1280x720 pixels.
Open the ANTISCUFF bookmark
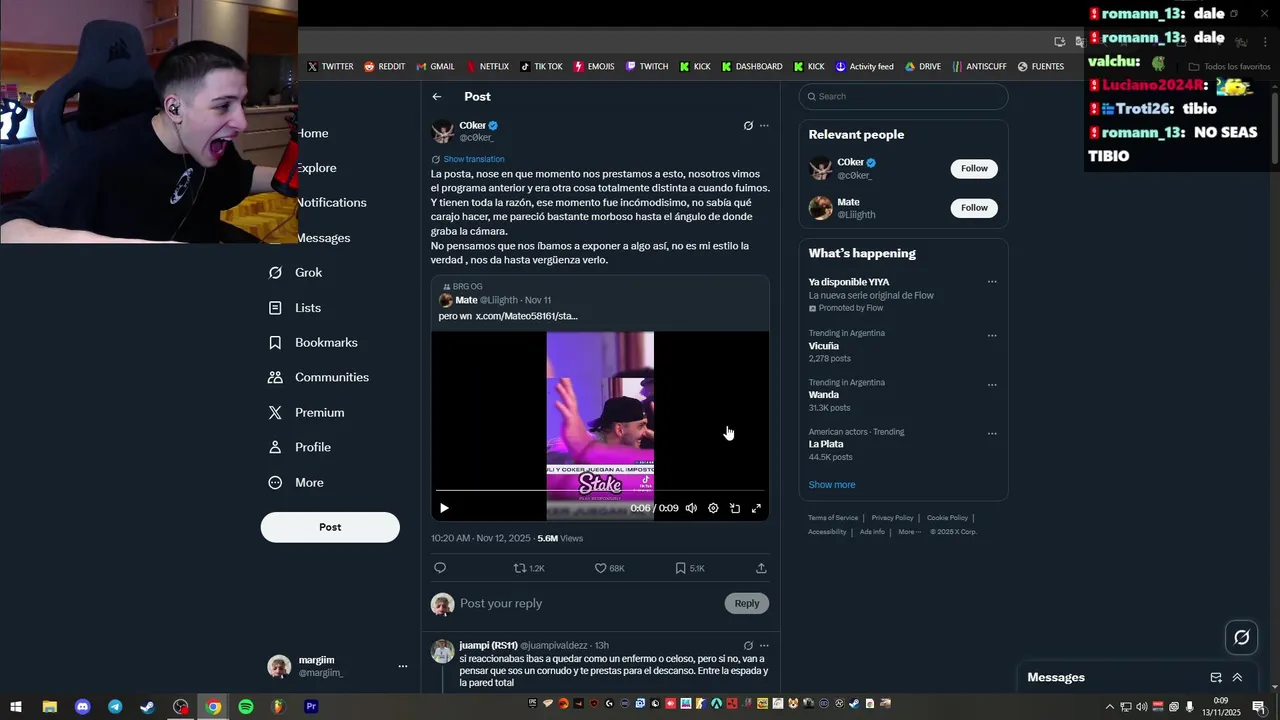(x=979, y=67)
